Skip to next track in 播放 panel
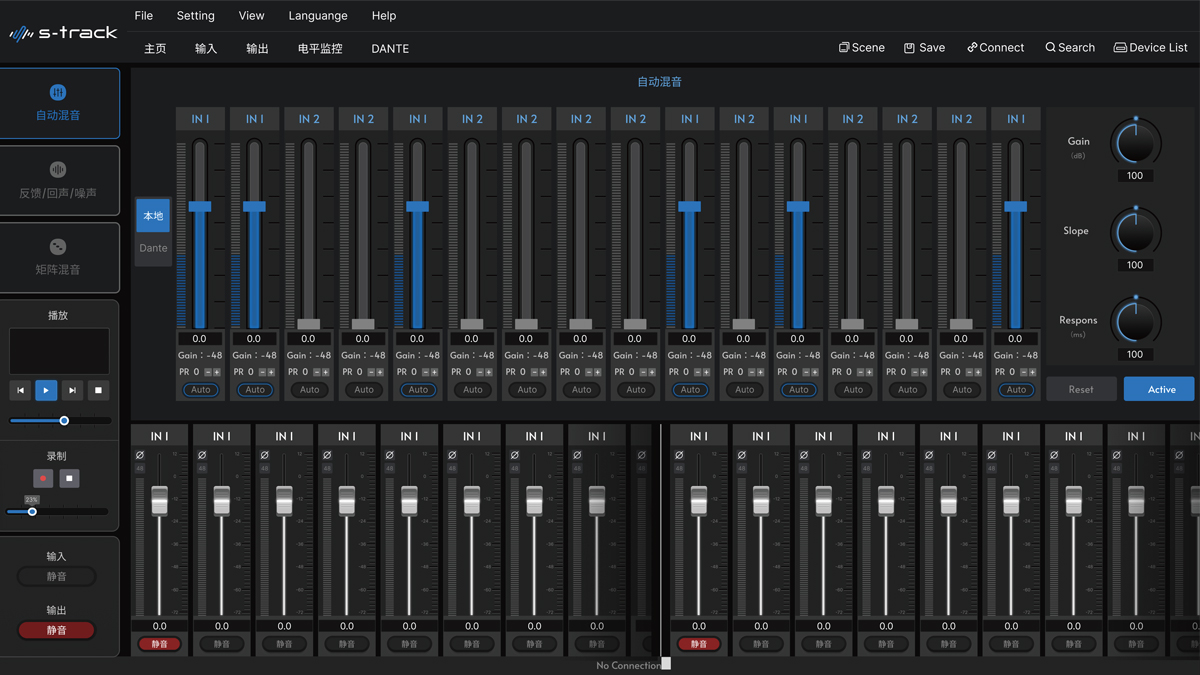 point(72,390)
